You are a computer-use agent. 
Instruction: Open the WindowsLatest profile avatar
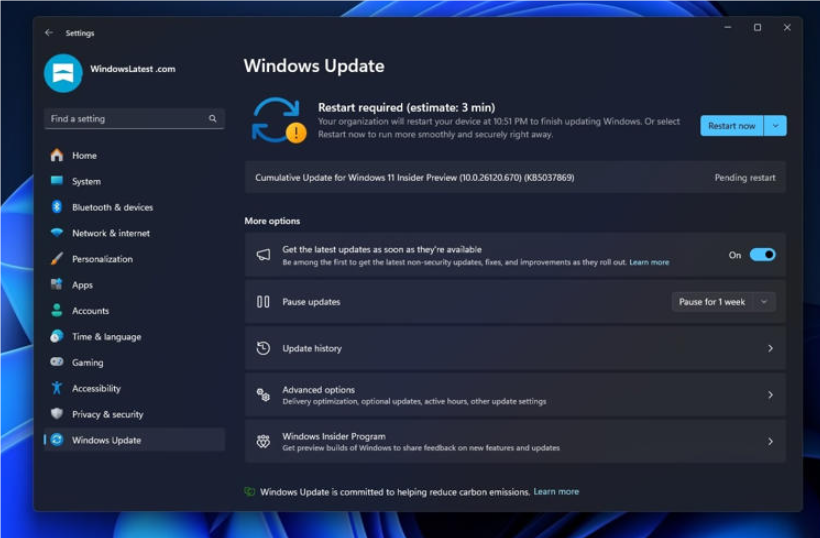click(x=63, y=73)
